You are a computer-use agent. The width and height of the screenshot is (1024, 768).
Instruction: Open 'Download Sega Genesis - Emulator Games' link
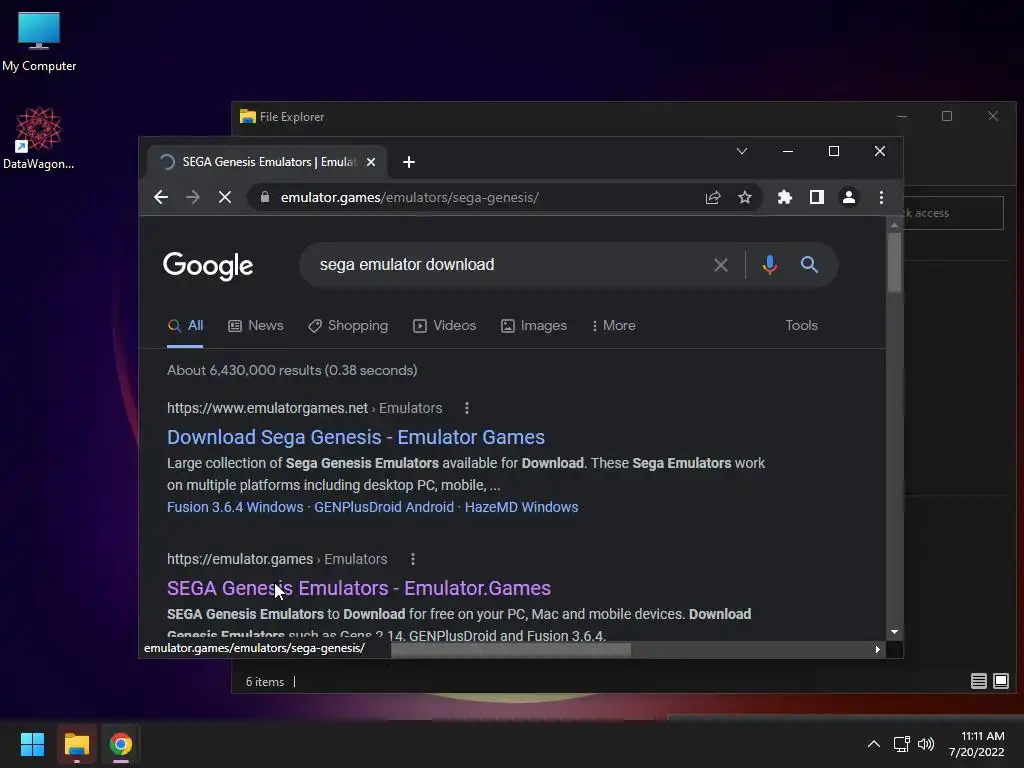(x=356, y=437)
